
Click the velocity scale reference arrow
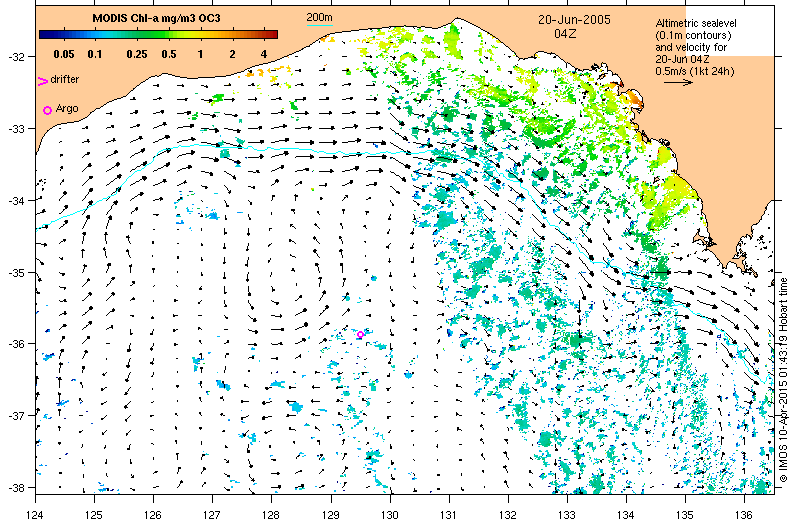(679, 82)
